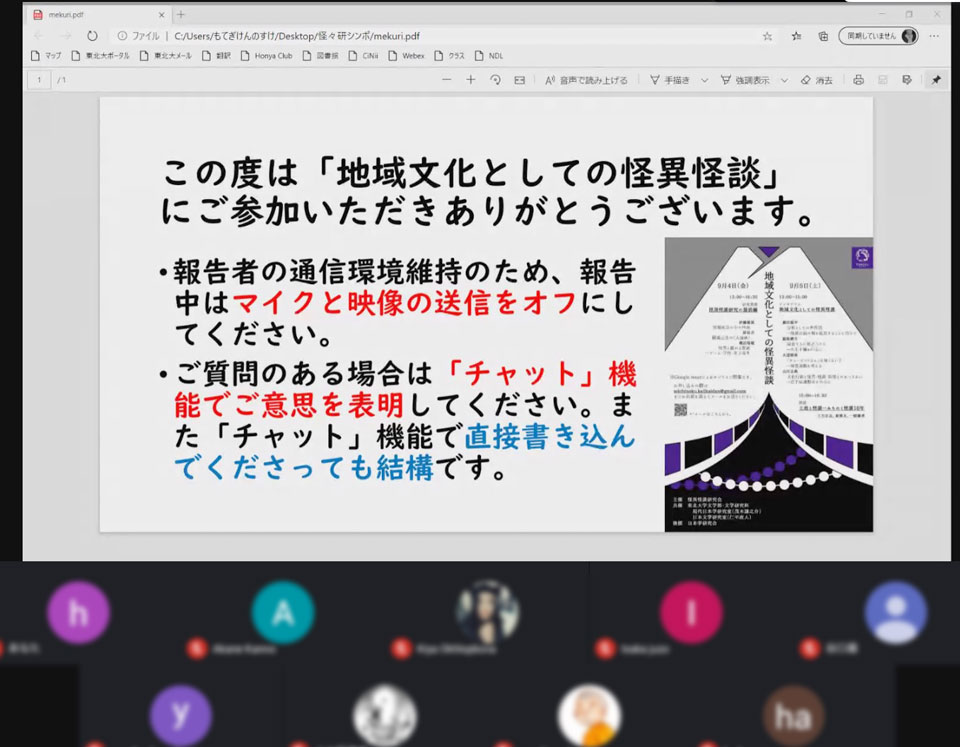Expand the 手描き draw options dropdown
Image resolution: width=960 pixels, height=747 pixels.
[x=705, y=80]
